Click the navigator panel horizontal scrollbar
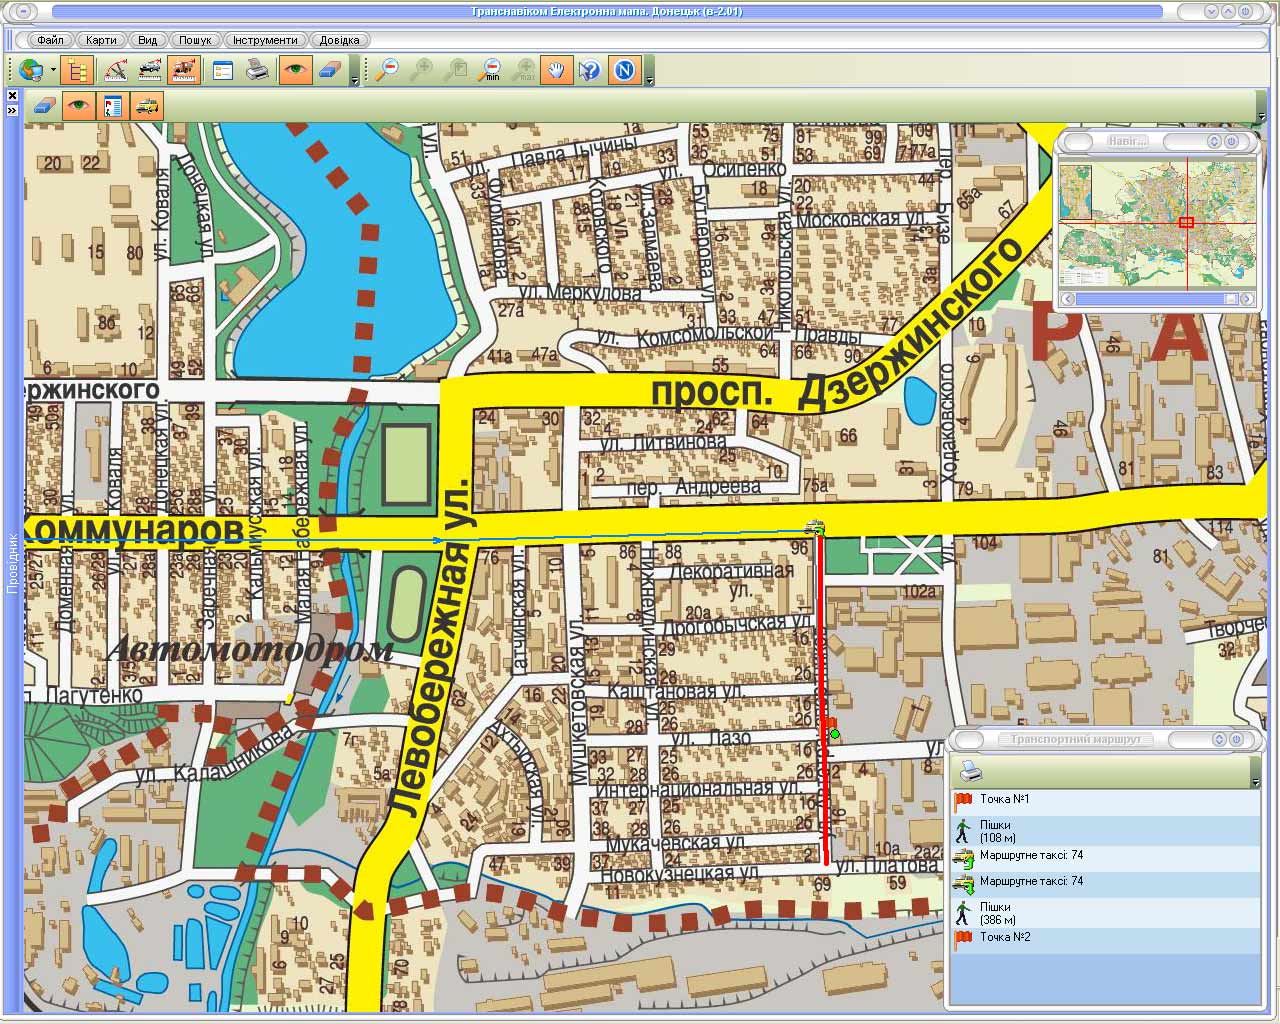Viewport: 1280px width, 1024px height. pyautogui.click(x=1156, y=299)
